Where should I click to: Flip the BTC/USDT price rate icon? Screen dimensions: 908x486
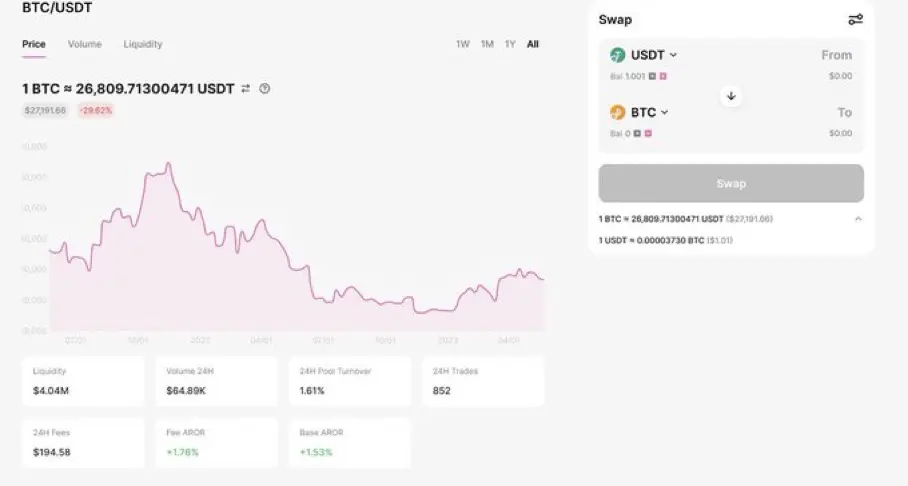coord(246,89)
